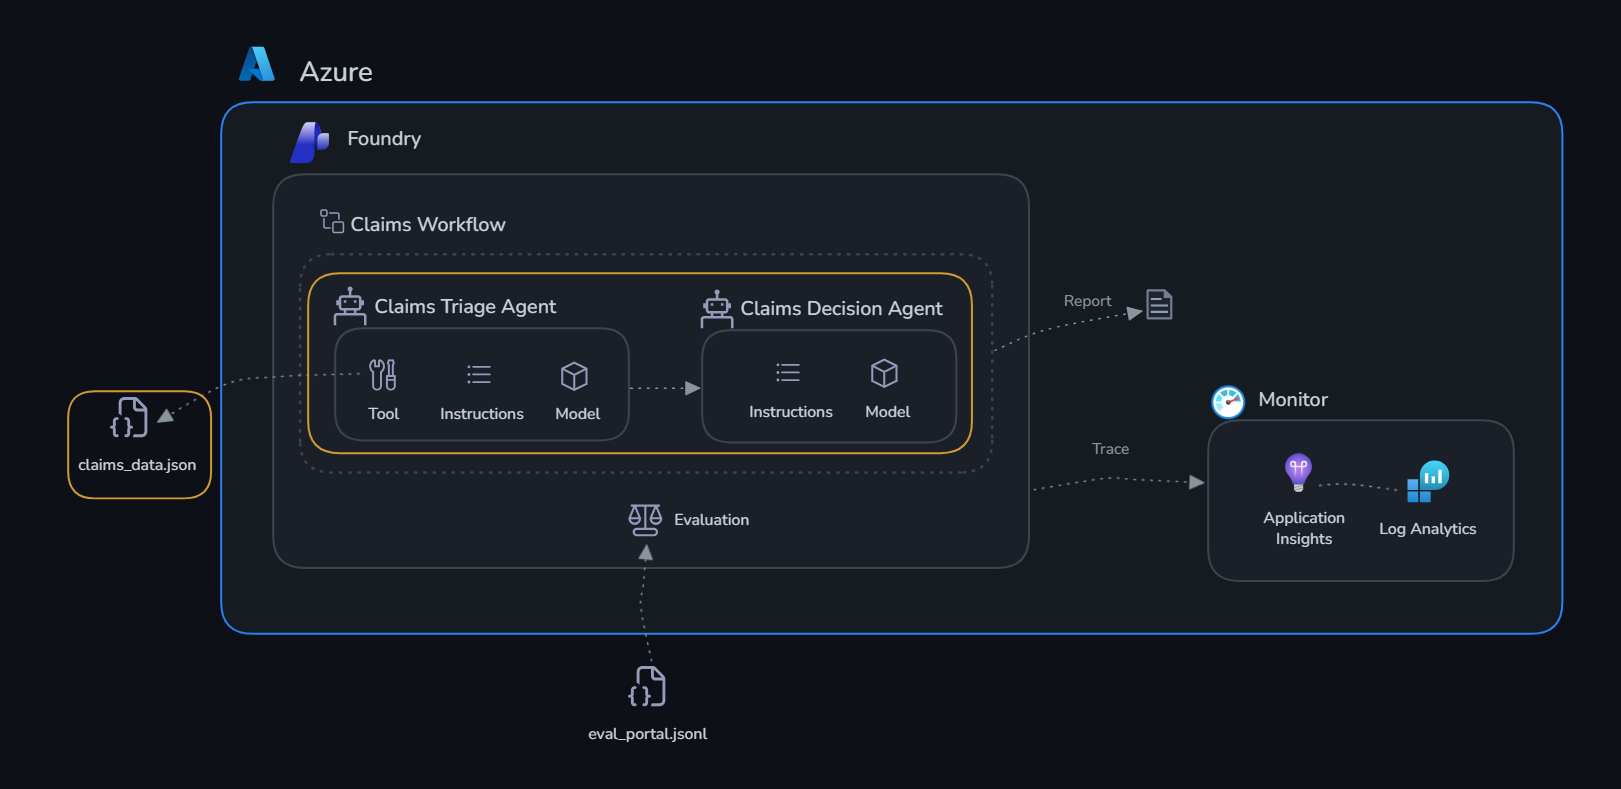Click the Claims Decision Agent robot icon
Screen dimensions: 1621x789
click(717, 308)
